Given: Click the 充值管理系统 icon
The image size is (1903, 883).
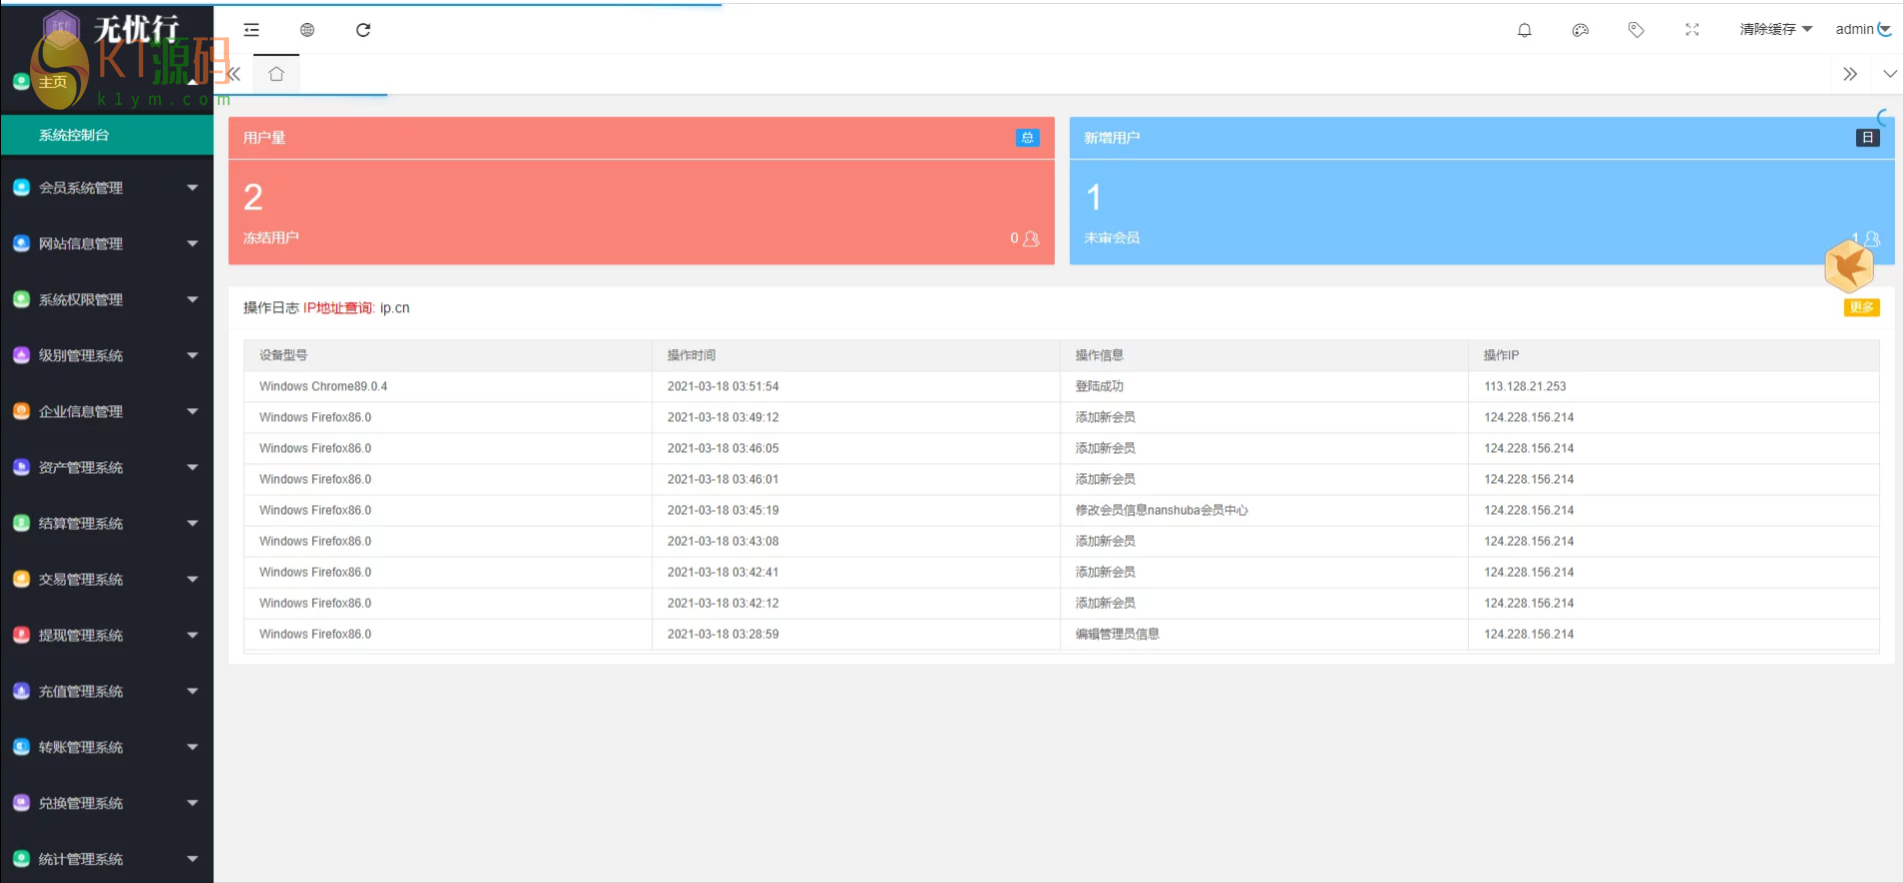Looking at the screenshot, I should click(21, 691).
